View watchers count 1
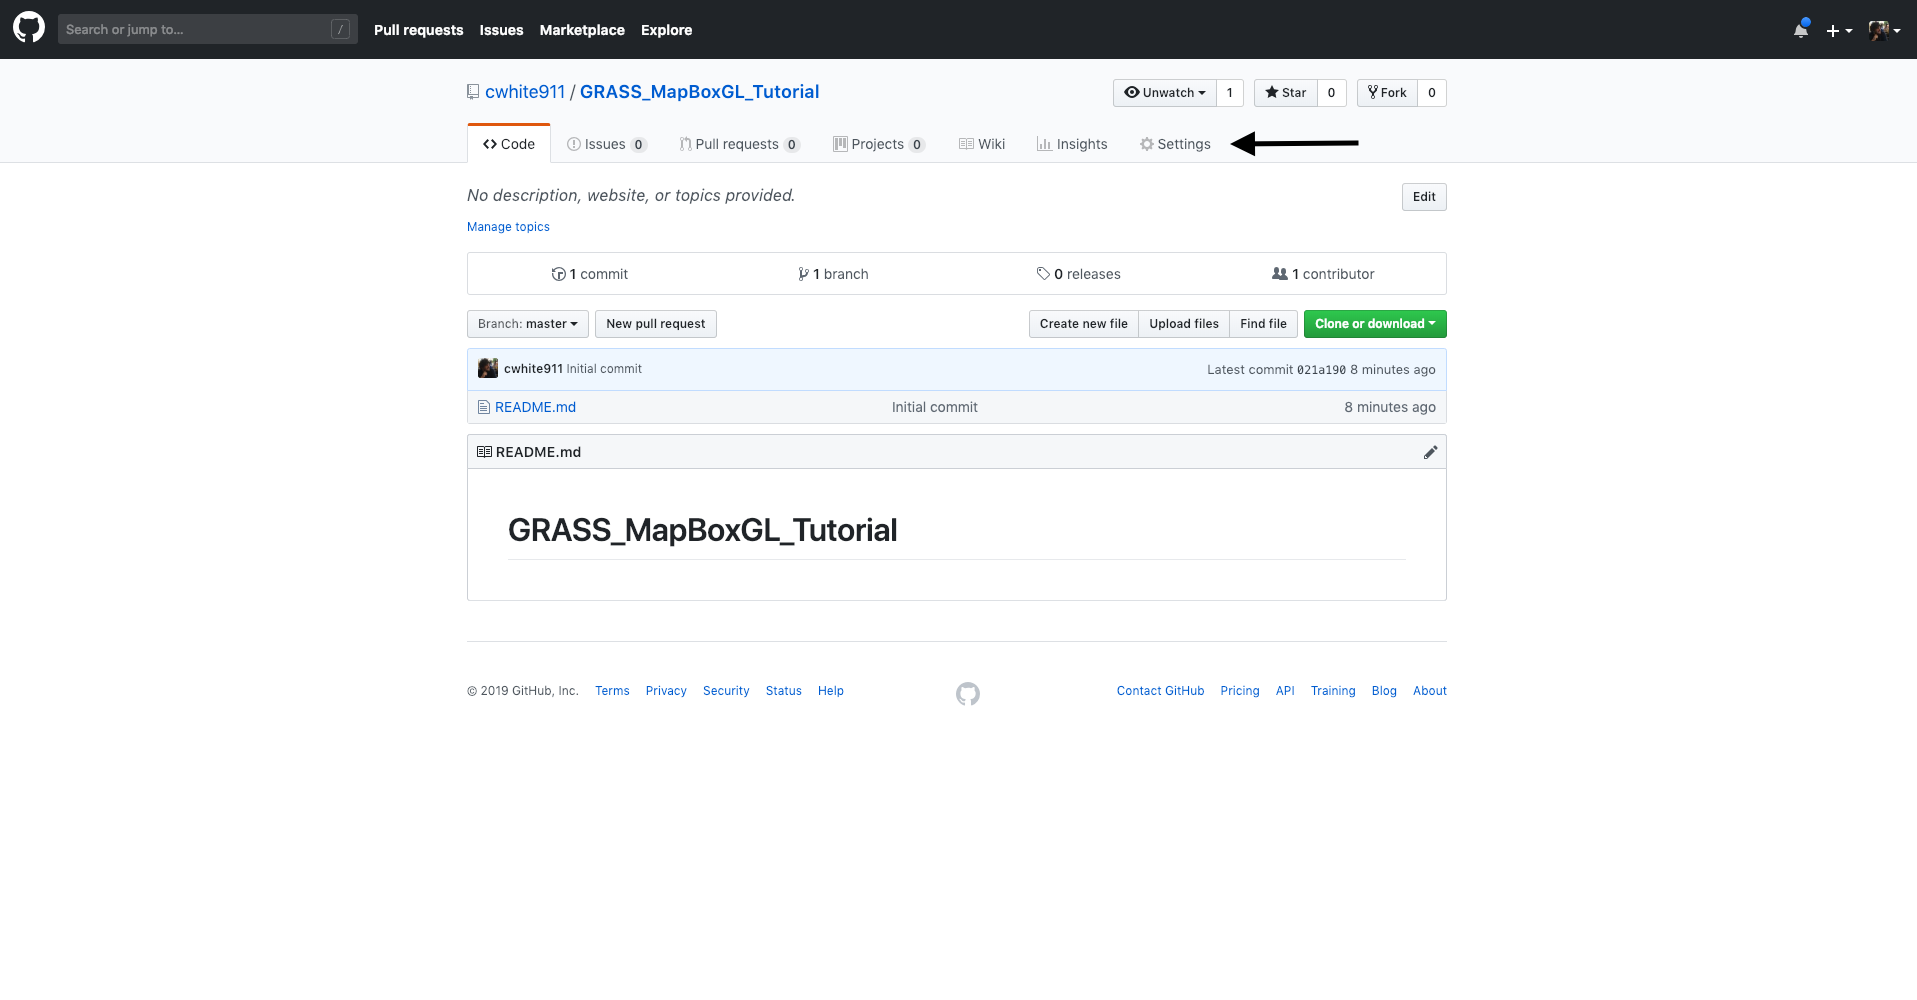This screenshot has height=1000, width=1917. pyautogui.click(x=1230, y=93)
